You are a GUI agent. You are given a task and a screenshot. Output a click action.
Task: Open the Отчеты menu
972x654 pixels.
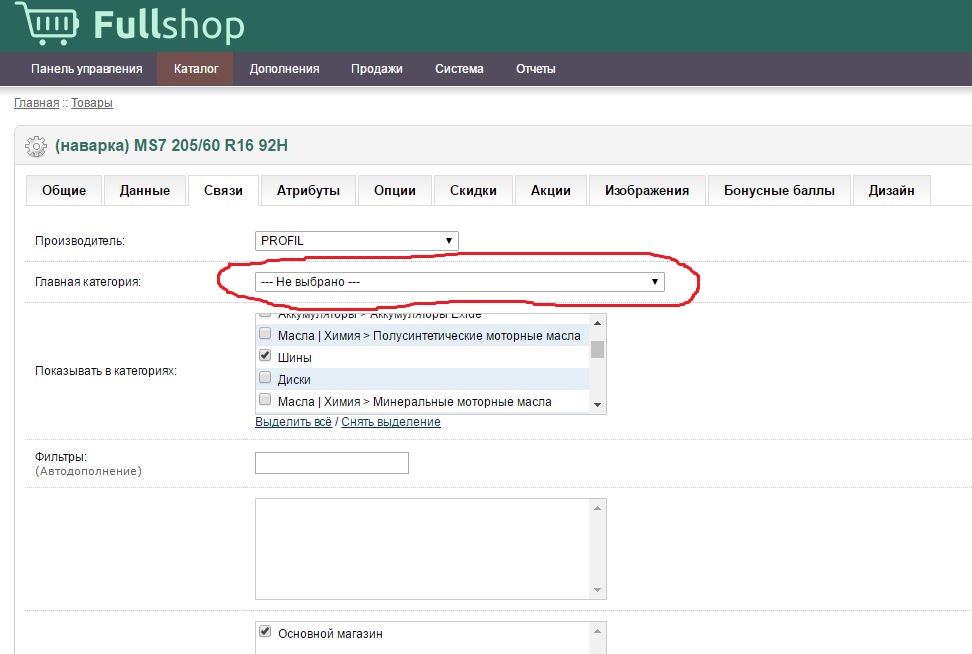(536, 69)
